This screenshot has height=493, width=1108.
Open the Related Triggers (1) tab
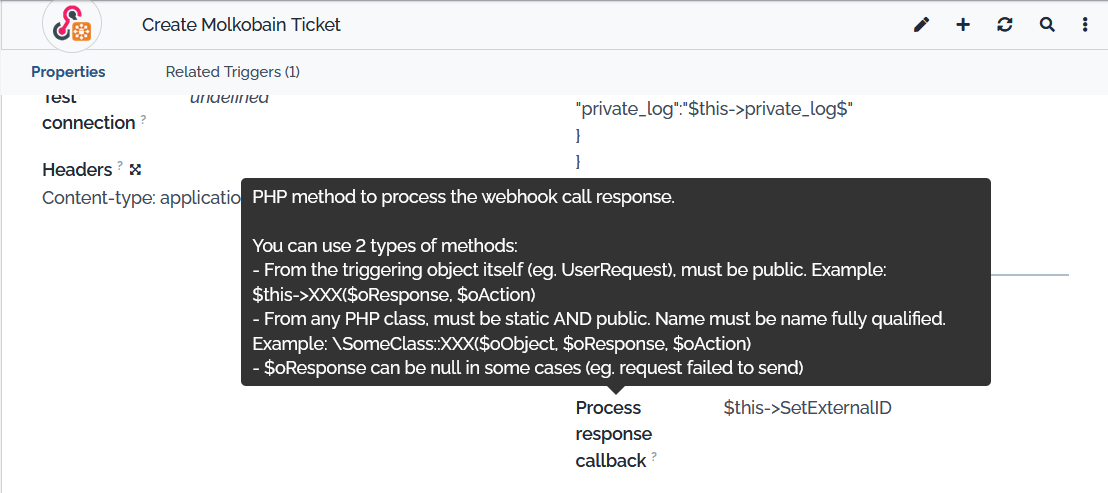pos(232,72)
